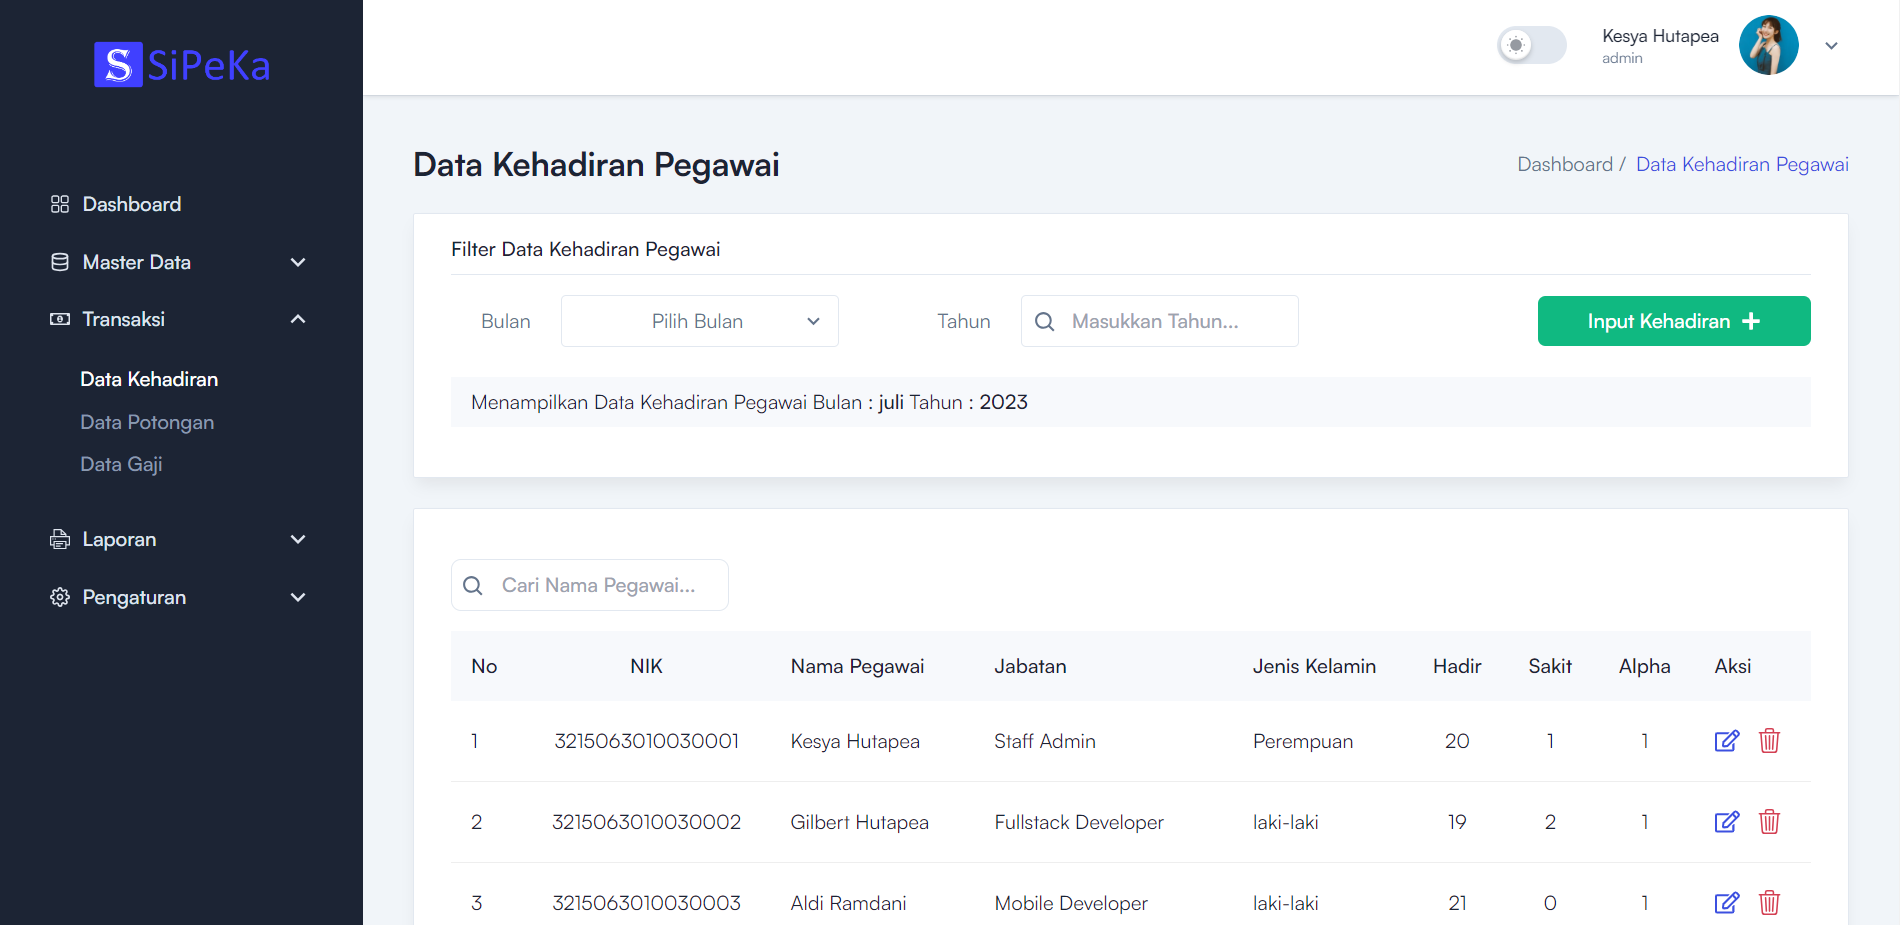Click the Dashboard sidebar icon
The image size is (1900, 925).
point(58,203)
